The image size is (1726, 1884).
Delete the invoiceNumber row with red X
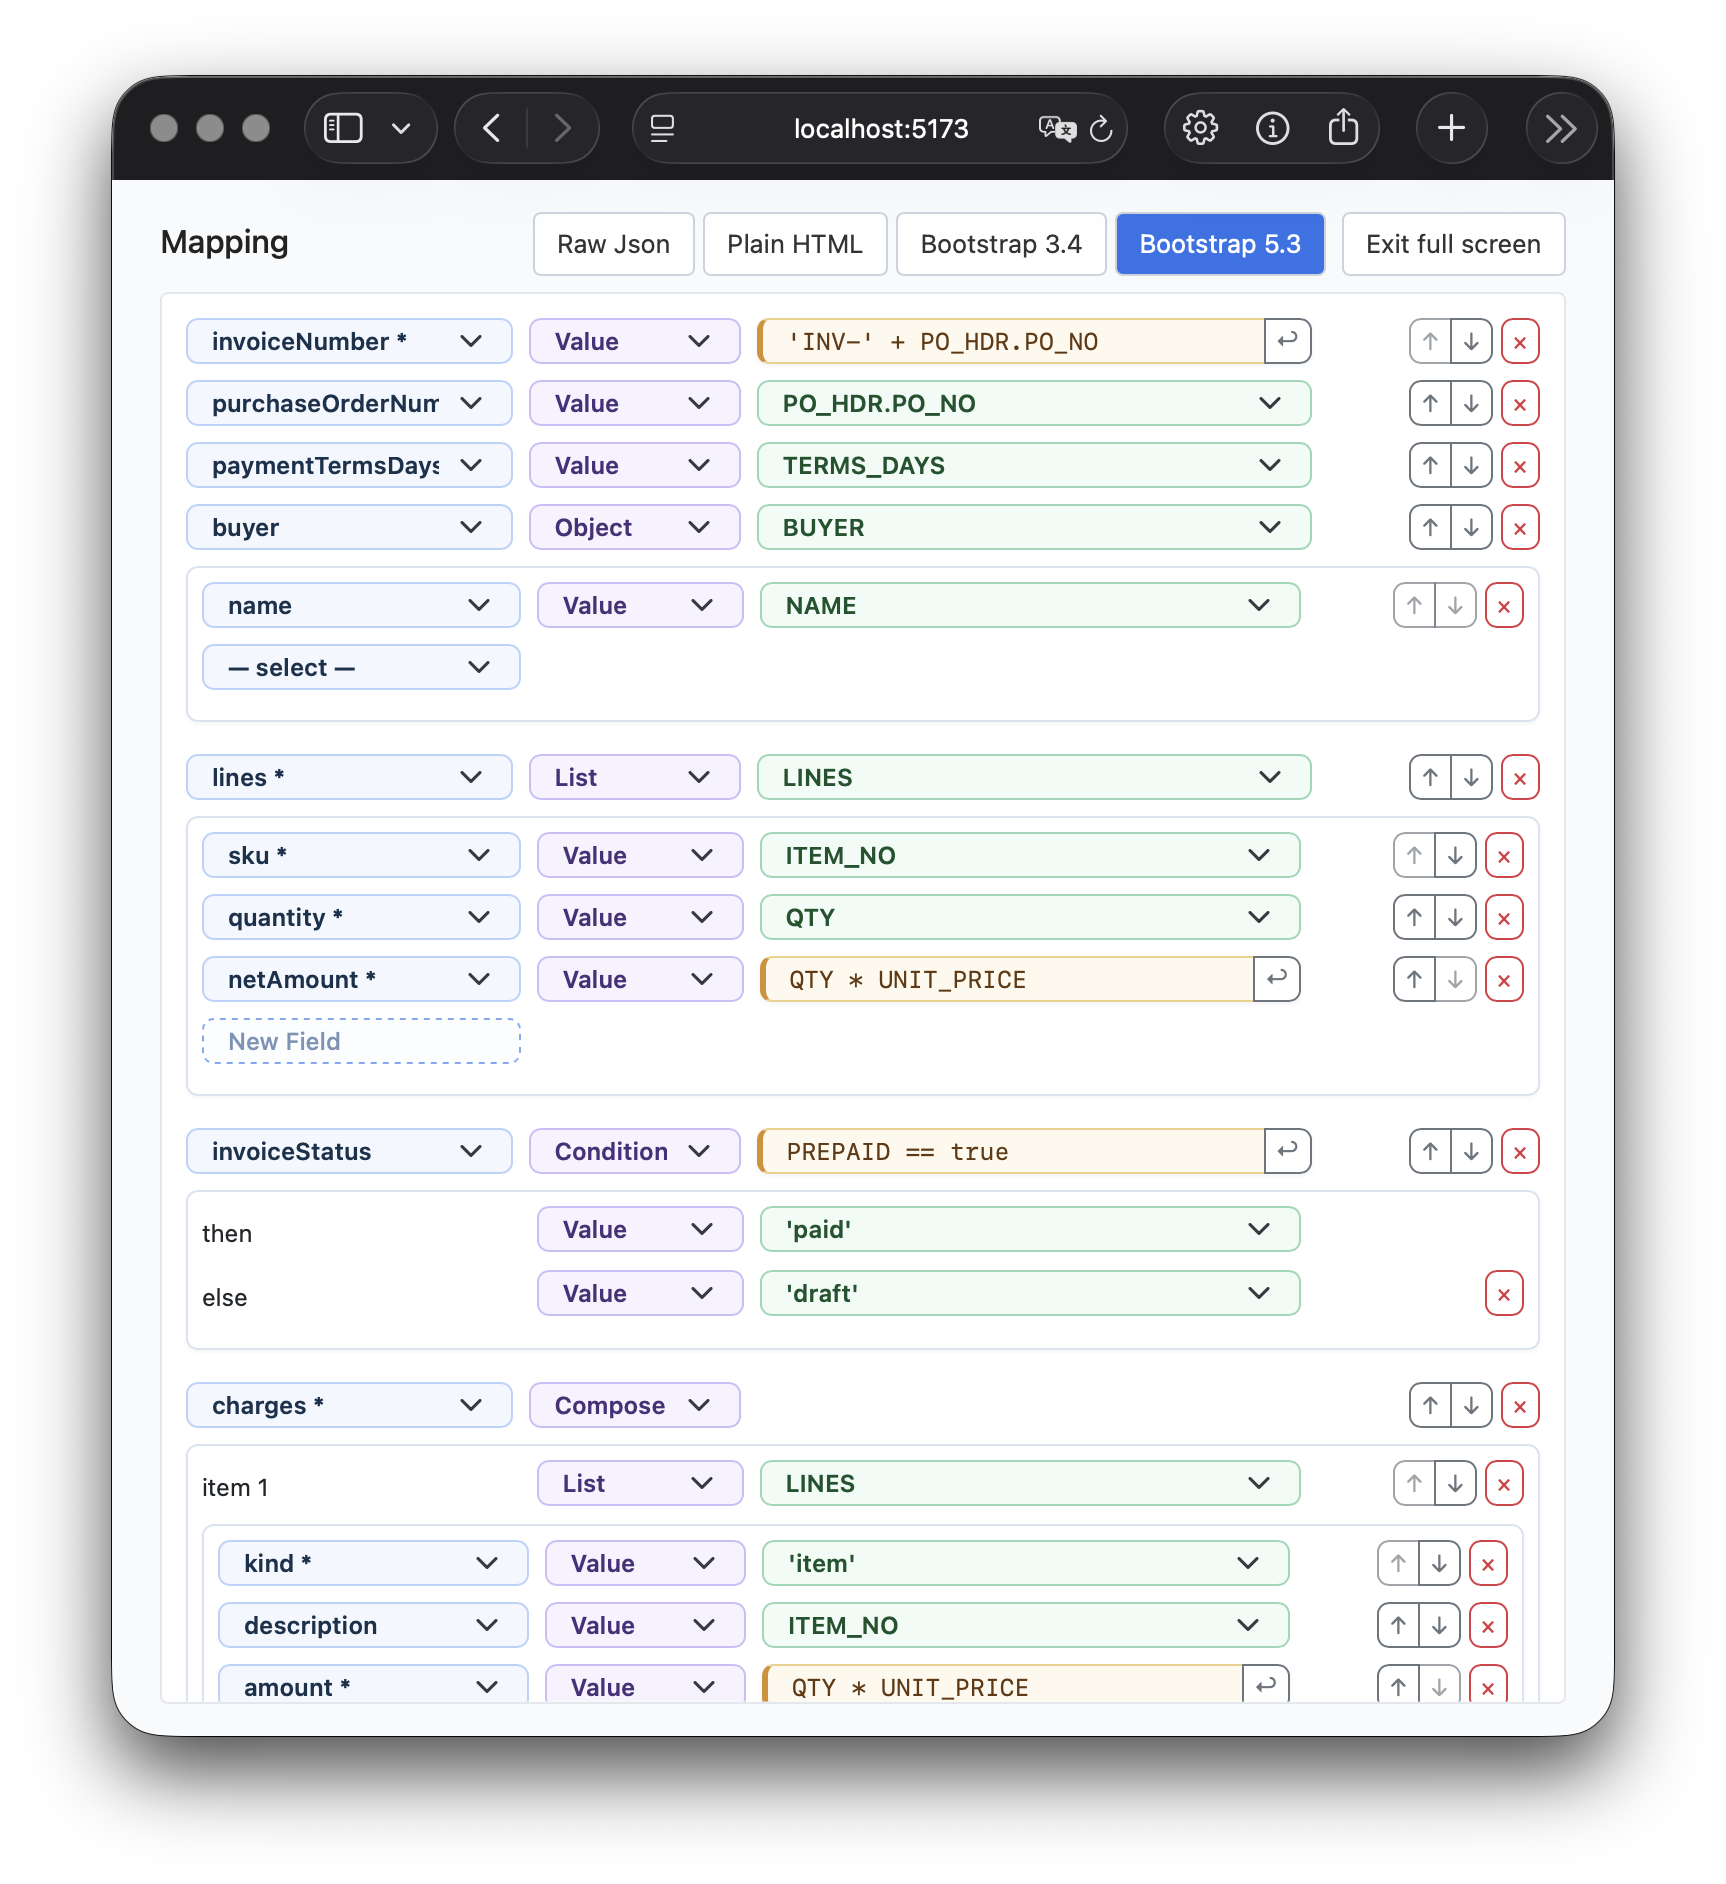(1520, 342)
